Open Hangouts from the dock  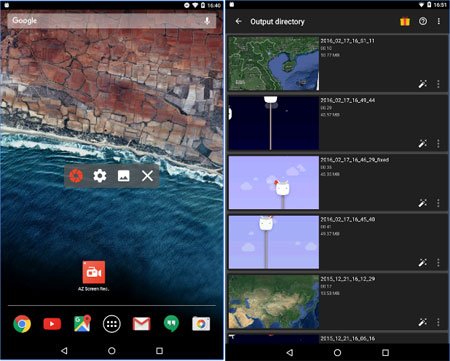click(x=171, y=323)
